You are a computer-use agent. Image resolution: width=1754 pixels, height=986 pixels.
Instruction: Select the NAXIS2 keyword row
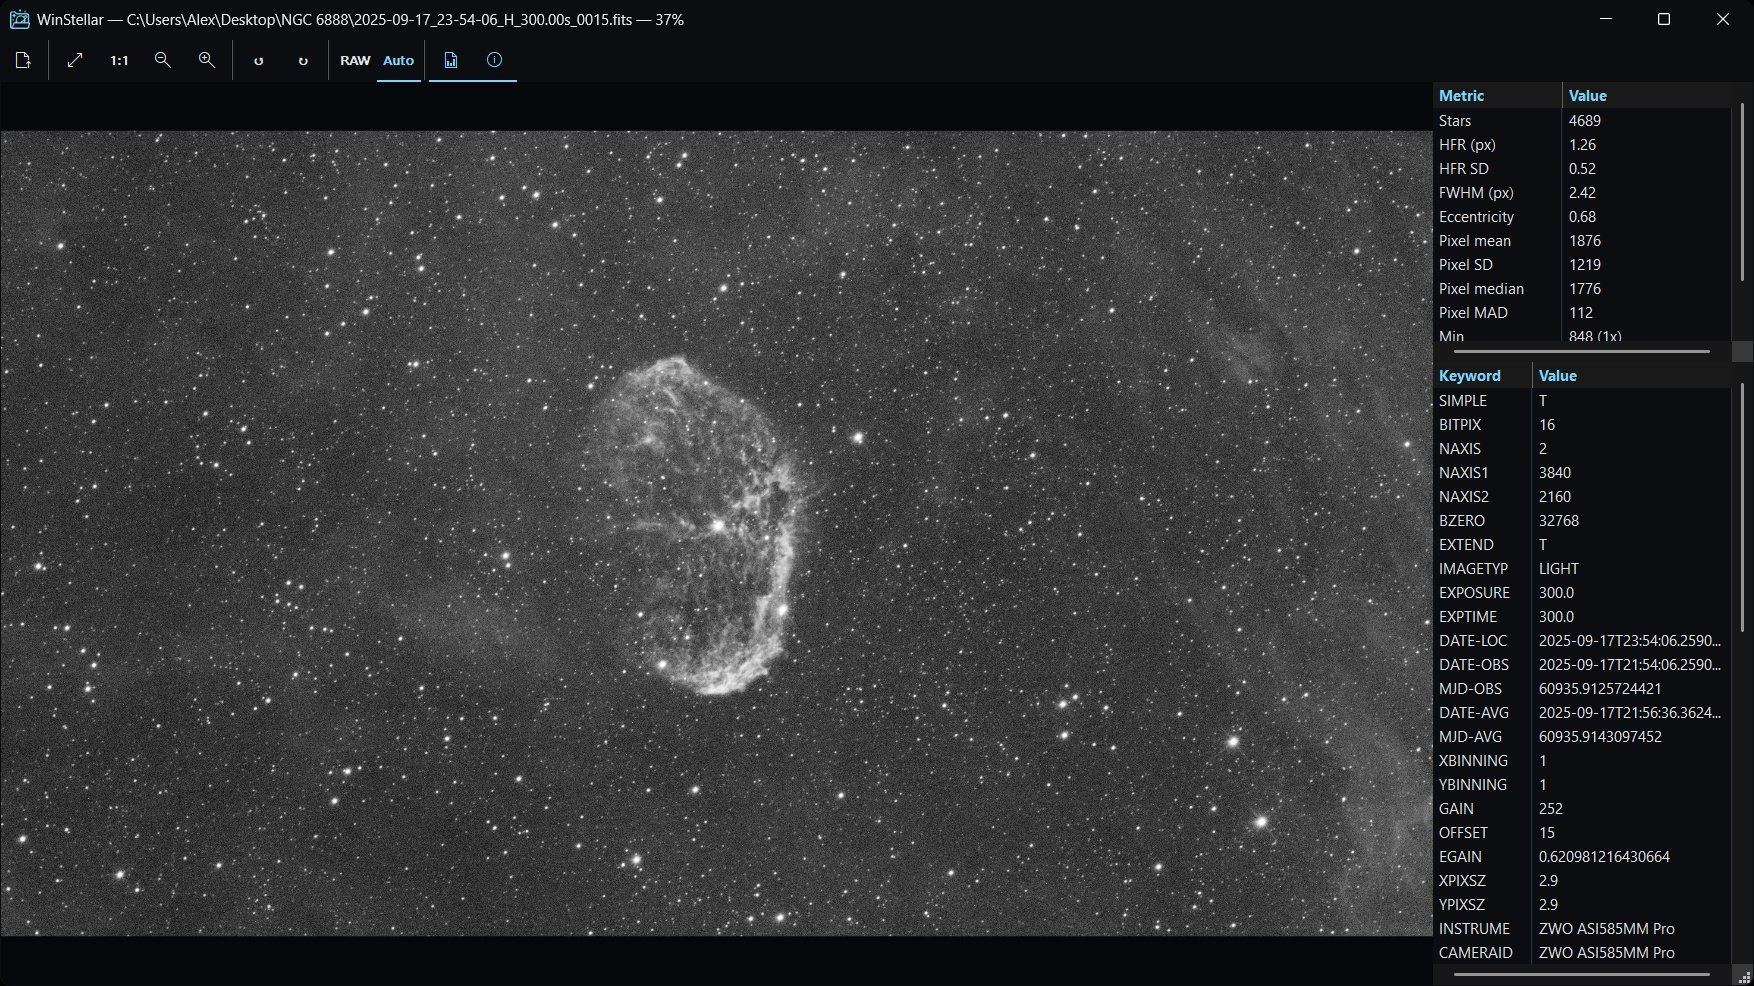[1583, 496]
